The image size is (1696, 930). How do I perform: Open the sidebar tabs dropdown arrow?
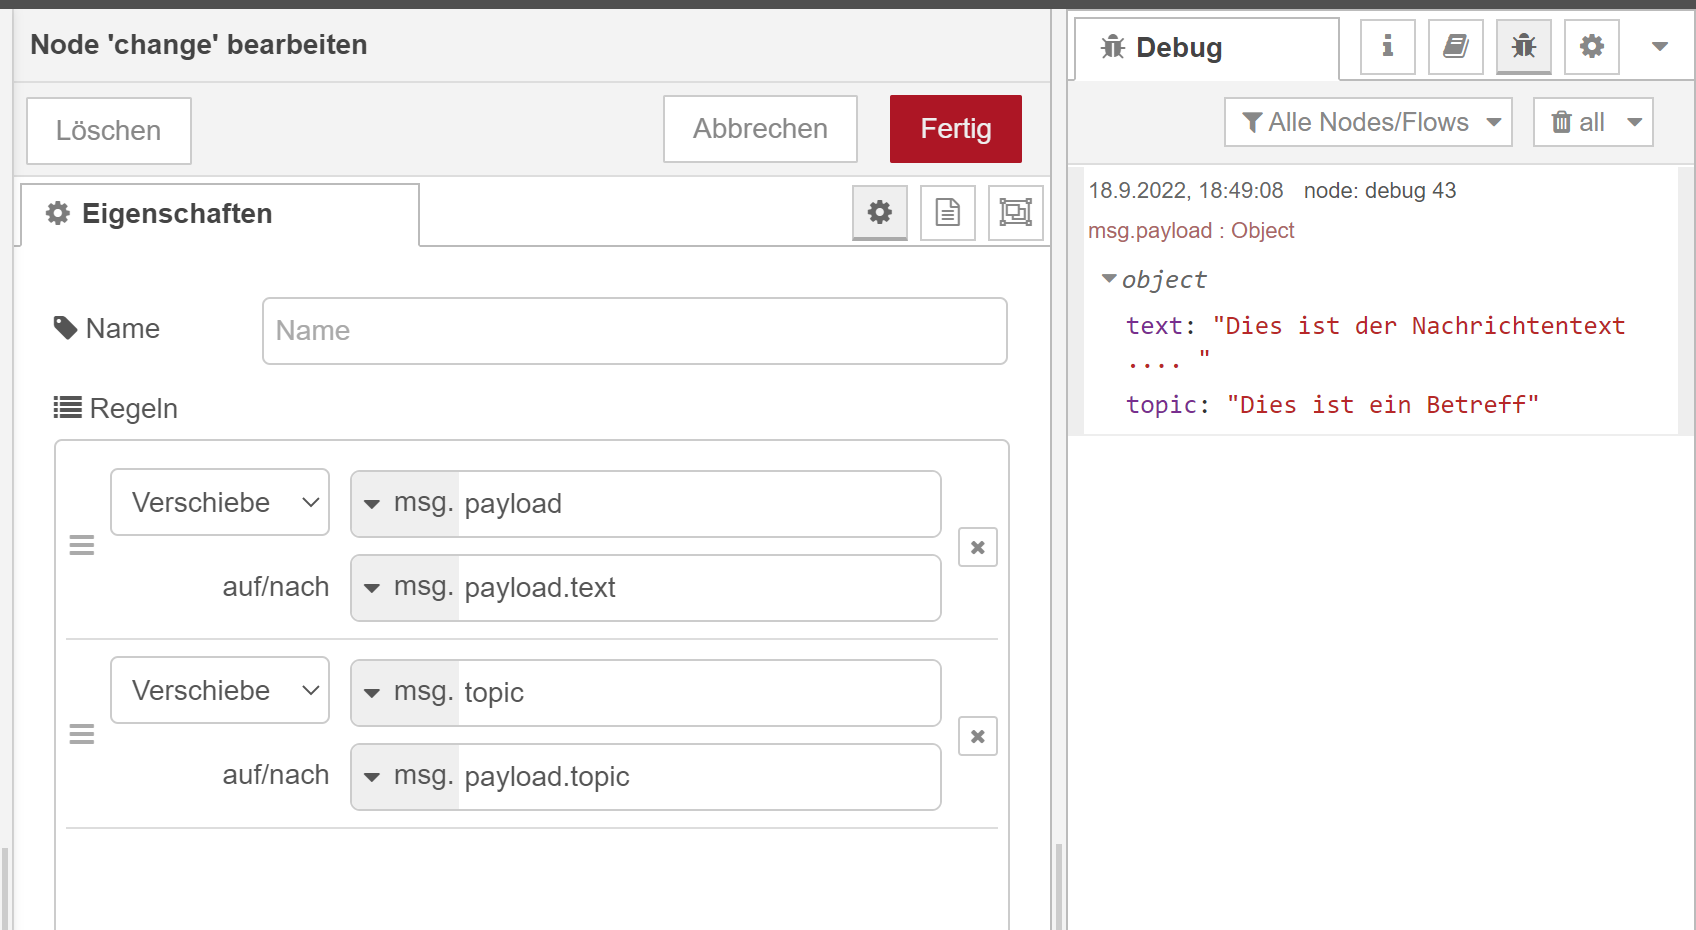point(1660,47)
